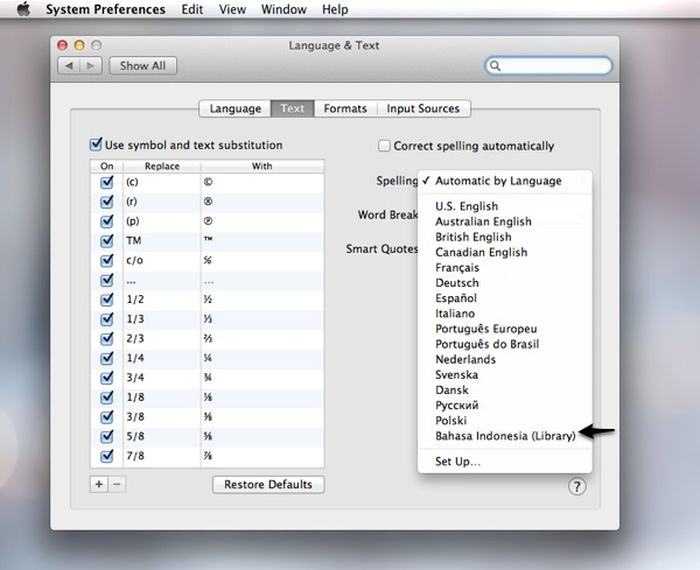Uncheck the c/o substitution row
The width and height of the screenshot is (700, 570).
107,260
